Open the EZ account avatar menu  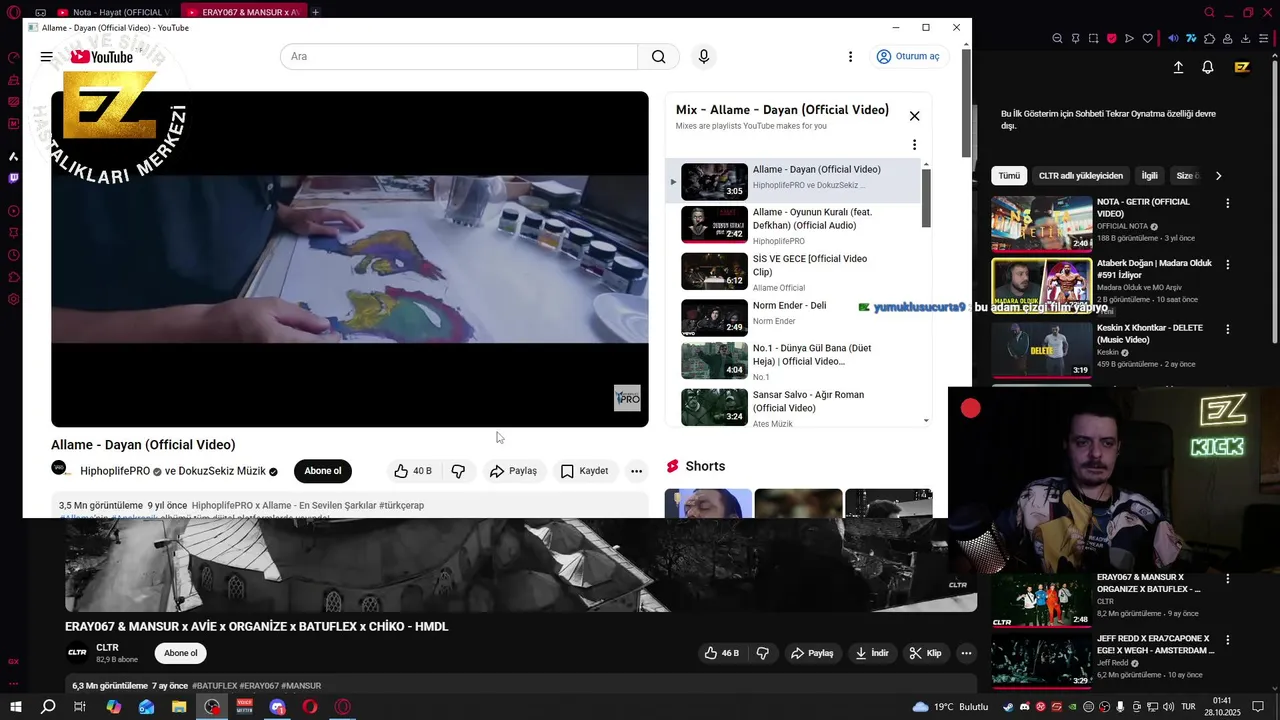tap(1242, 67)
